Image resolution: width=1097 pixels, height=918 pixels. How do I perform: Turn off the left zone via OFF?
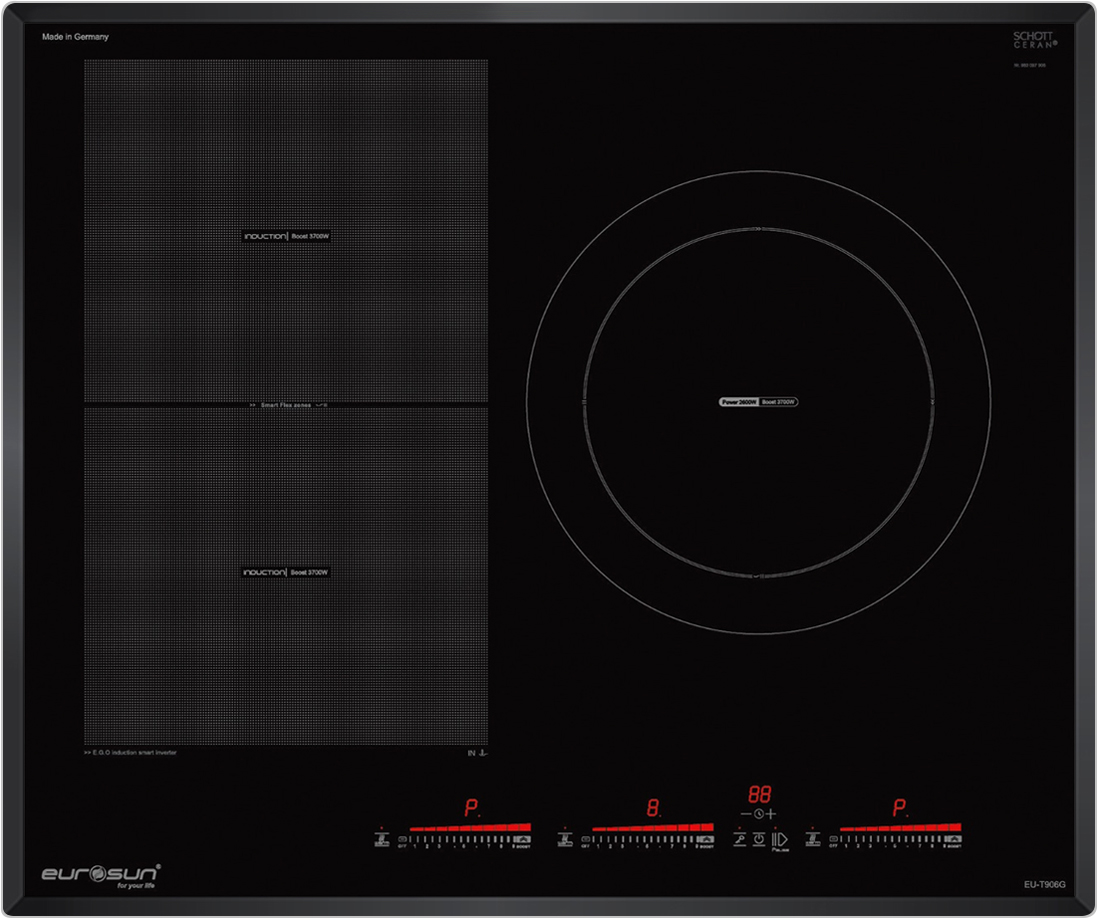coord(403,840)
